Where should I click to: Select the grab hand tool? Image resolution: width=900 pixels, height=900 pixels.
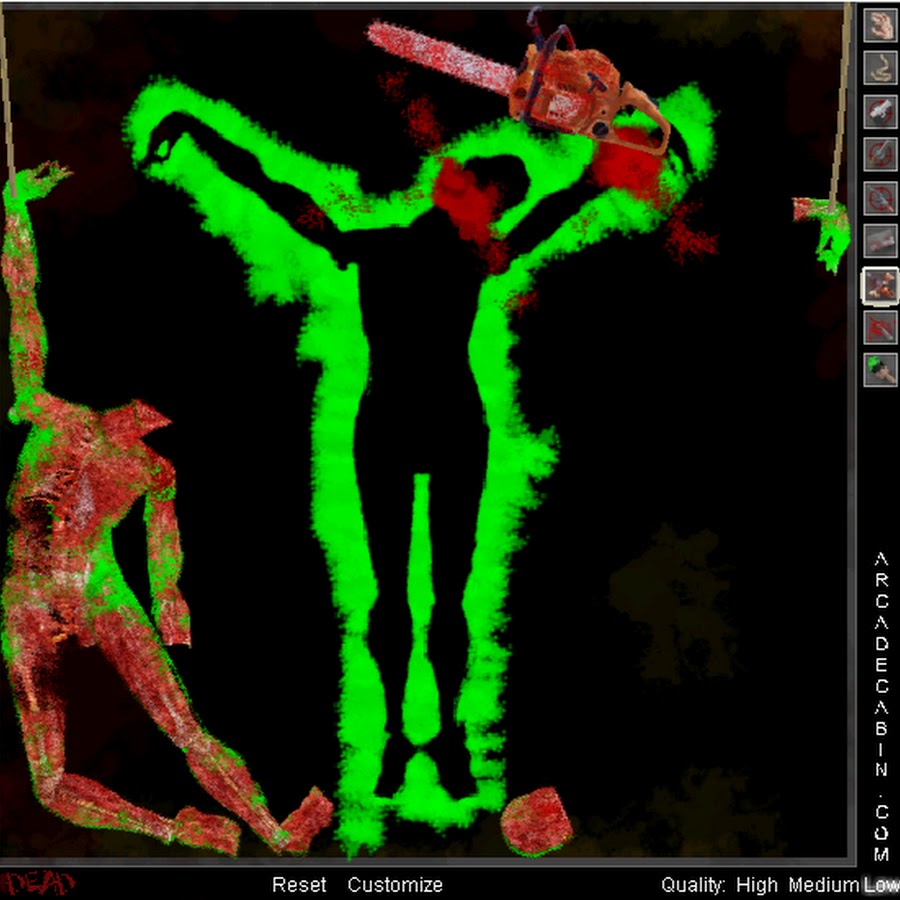point(880,25)
